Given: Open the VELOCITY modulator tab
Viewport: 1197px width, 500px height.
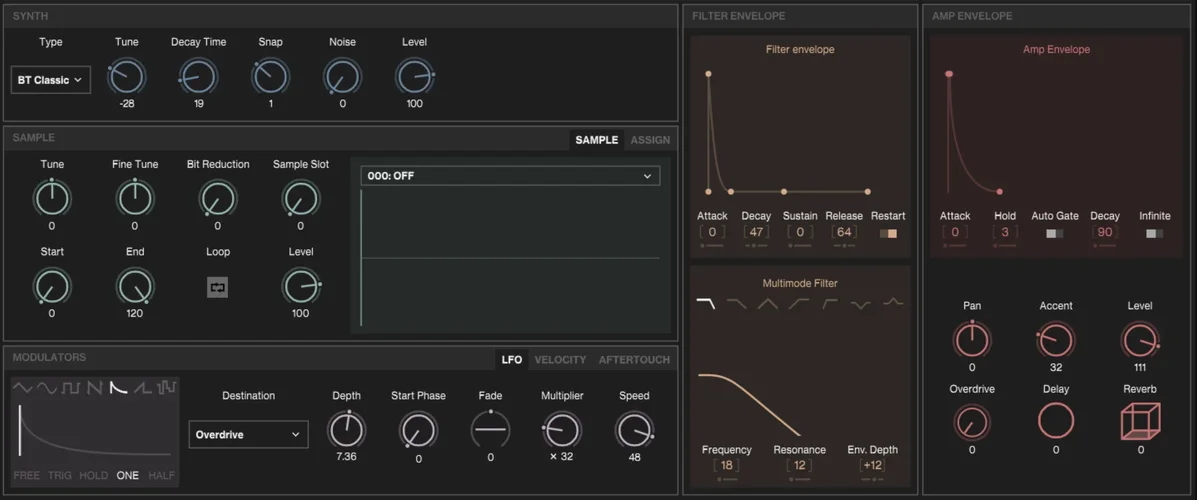Looking at the screenshot, I should [x=560, y=360].
